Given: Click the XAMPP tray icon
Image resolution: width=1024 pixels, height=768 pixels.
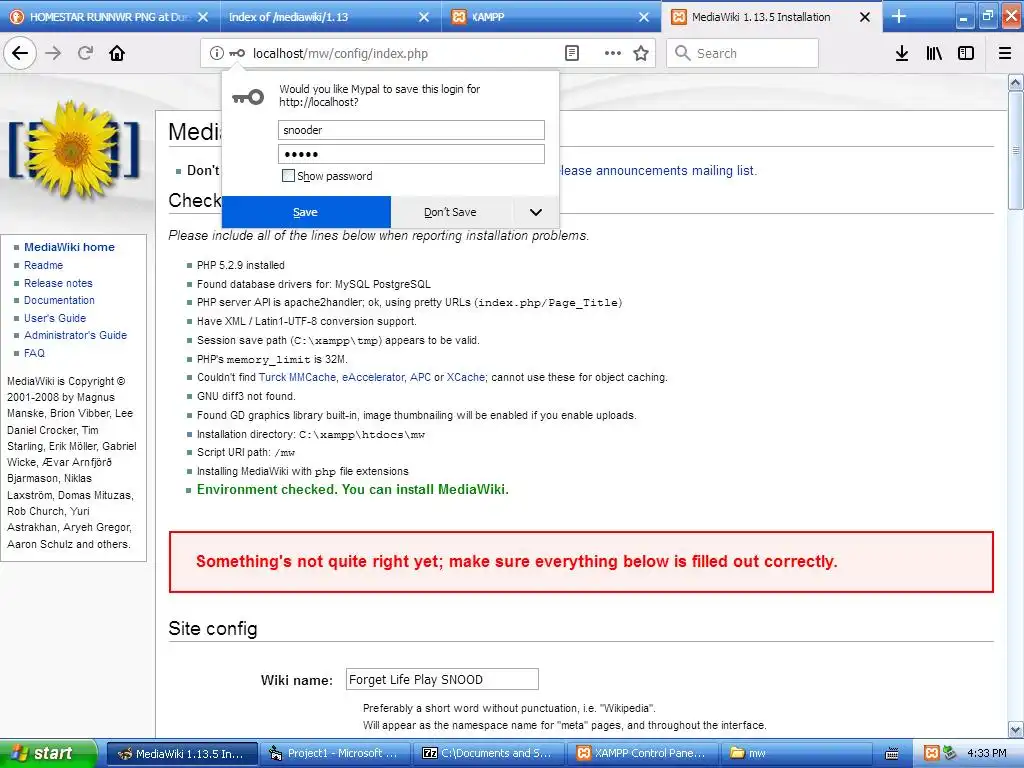Looking at the screenshot, I should pos(932,753).
